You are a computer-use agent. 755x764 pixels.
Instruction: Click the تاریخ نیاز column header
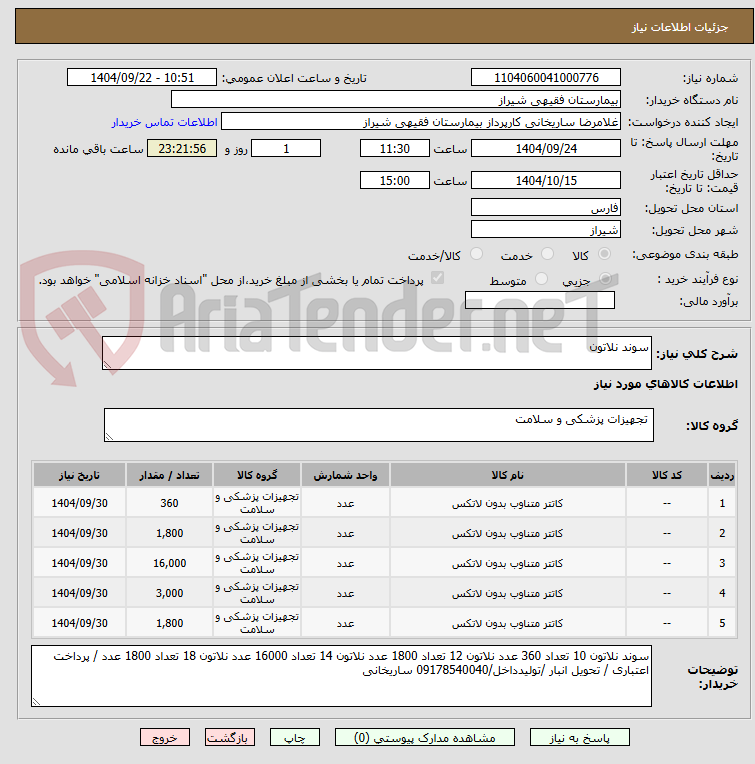[x=79, y=475]
